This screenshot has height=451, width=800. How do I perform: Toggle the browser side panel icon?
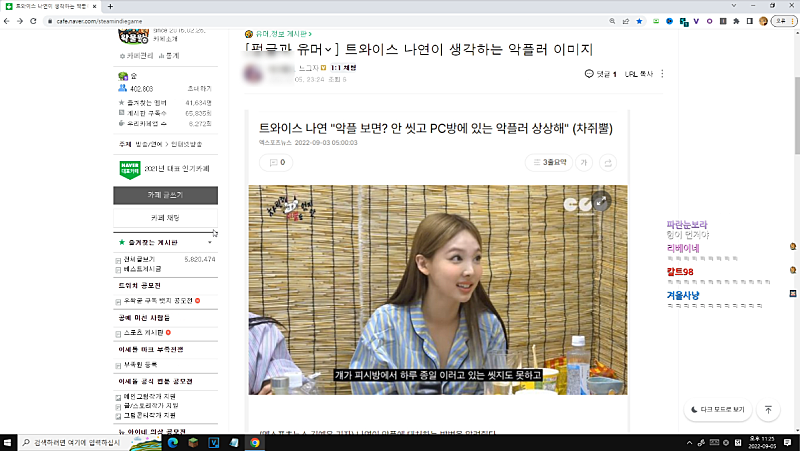pos(749,21)
